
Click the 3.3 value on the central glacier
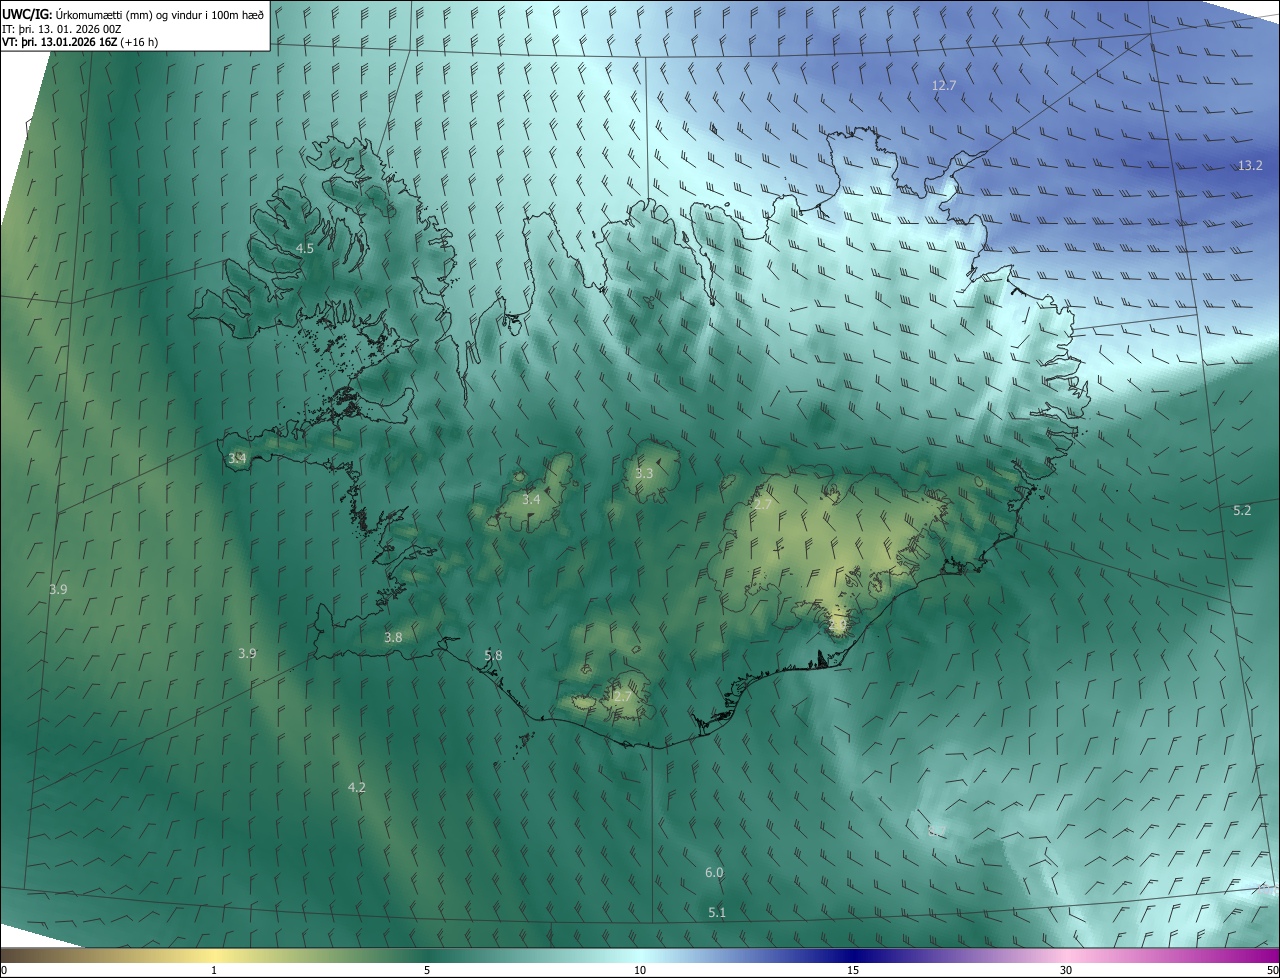[644, 473]
